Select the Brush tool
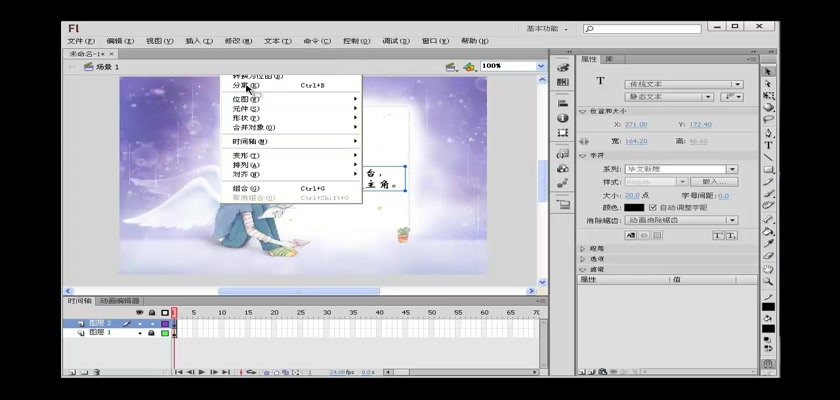 coord(768,193)
